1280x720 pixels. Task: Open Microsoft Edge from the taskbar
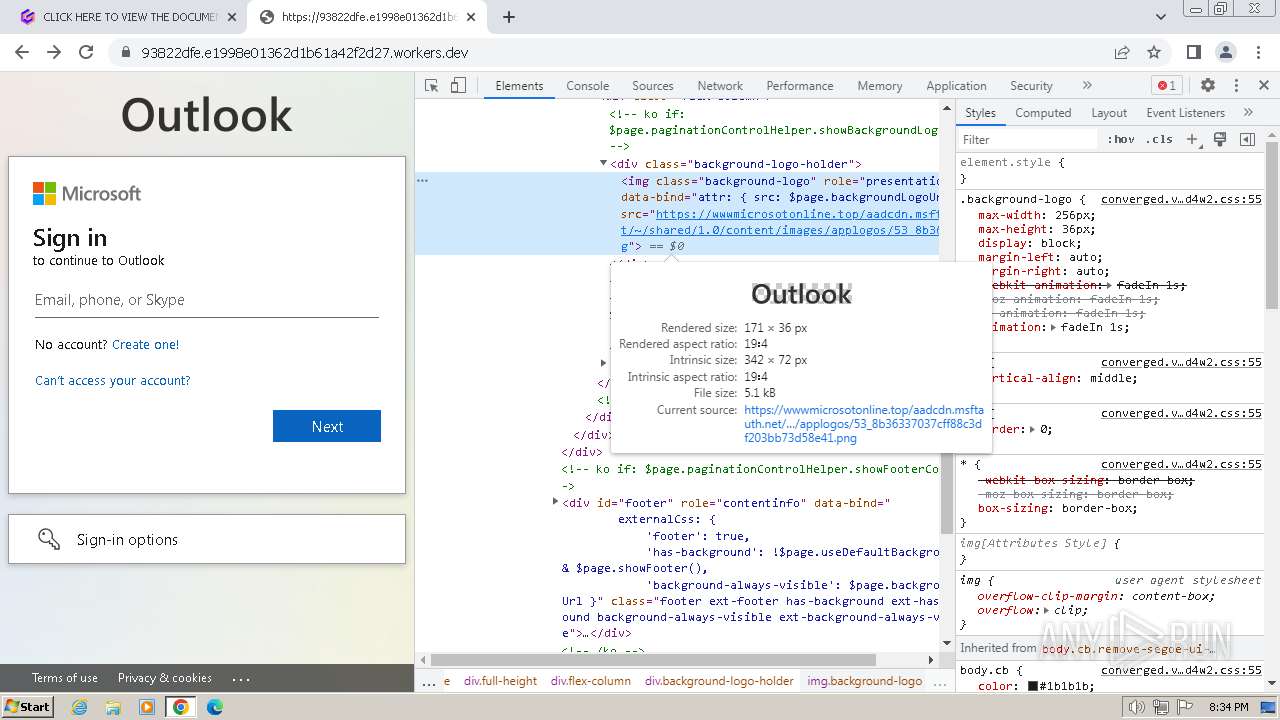(x=215, y=707)
